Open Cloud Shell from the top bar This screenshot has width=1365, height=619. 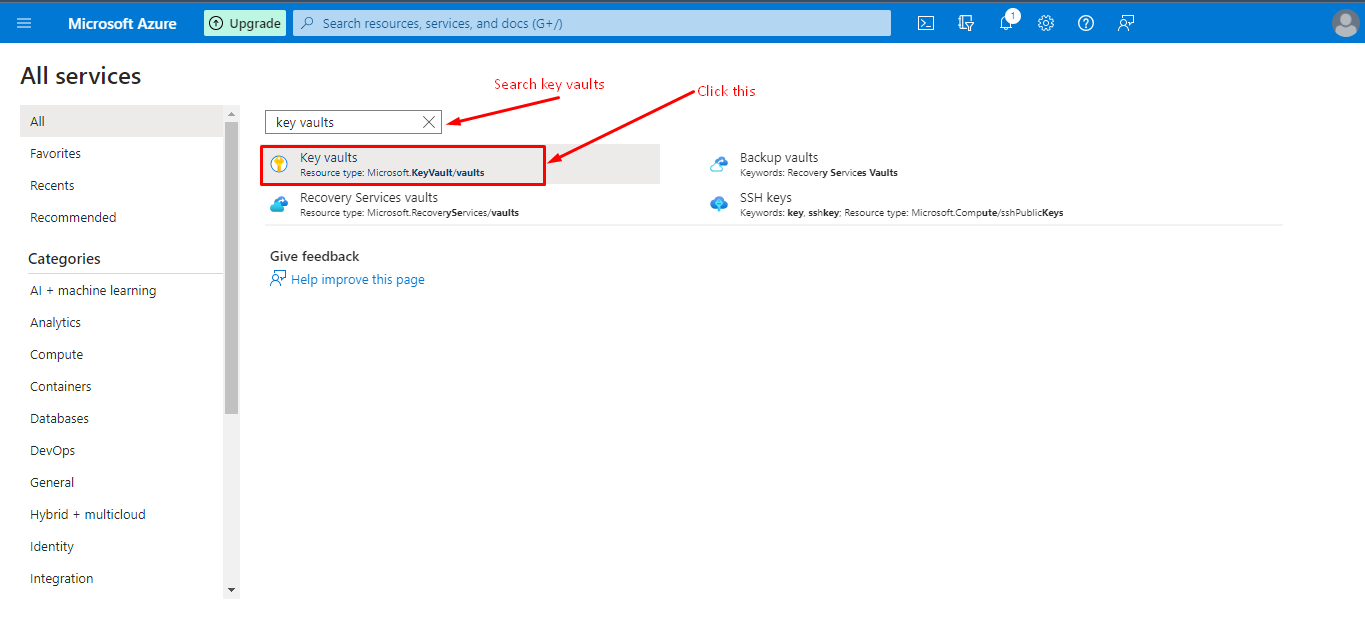pos(926,23)
